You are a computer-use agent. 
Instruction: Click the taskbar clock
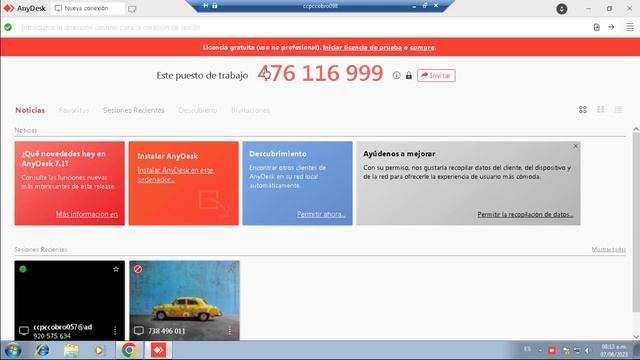click(613, 351)
